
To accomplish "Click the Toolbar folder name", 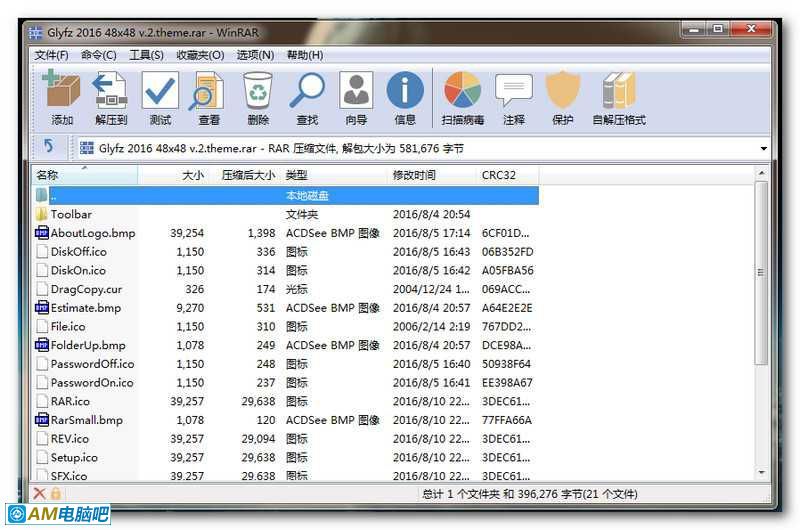I will tap(71, 214).
